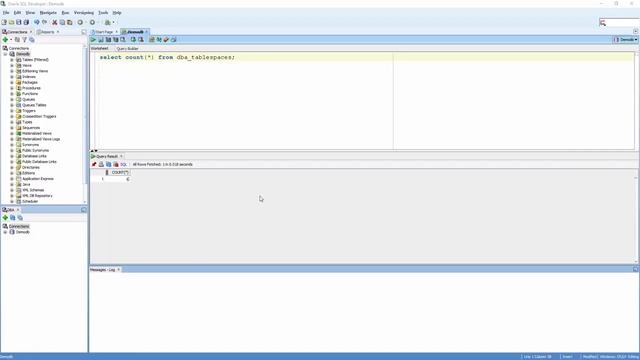
Task: Select the Sequences tree item
Action: [31, 128]
